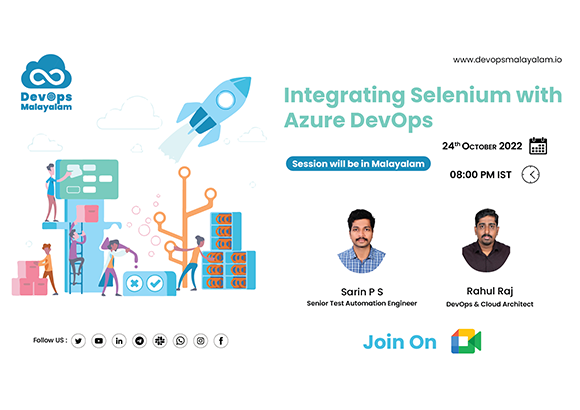Viewport: 580px width, 410px height.
Task: Click the name Sarin P S
Action: click(x=362, y=292)
